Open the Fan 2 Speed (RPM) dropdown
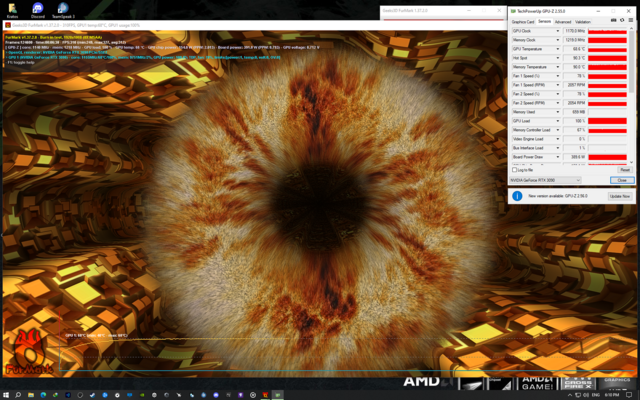Viewport: 640px width, 400px height. [558, 103]
